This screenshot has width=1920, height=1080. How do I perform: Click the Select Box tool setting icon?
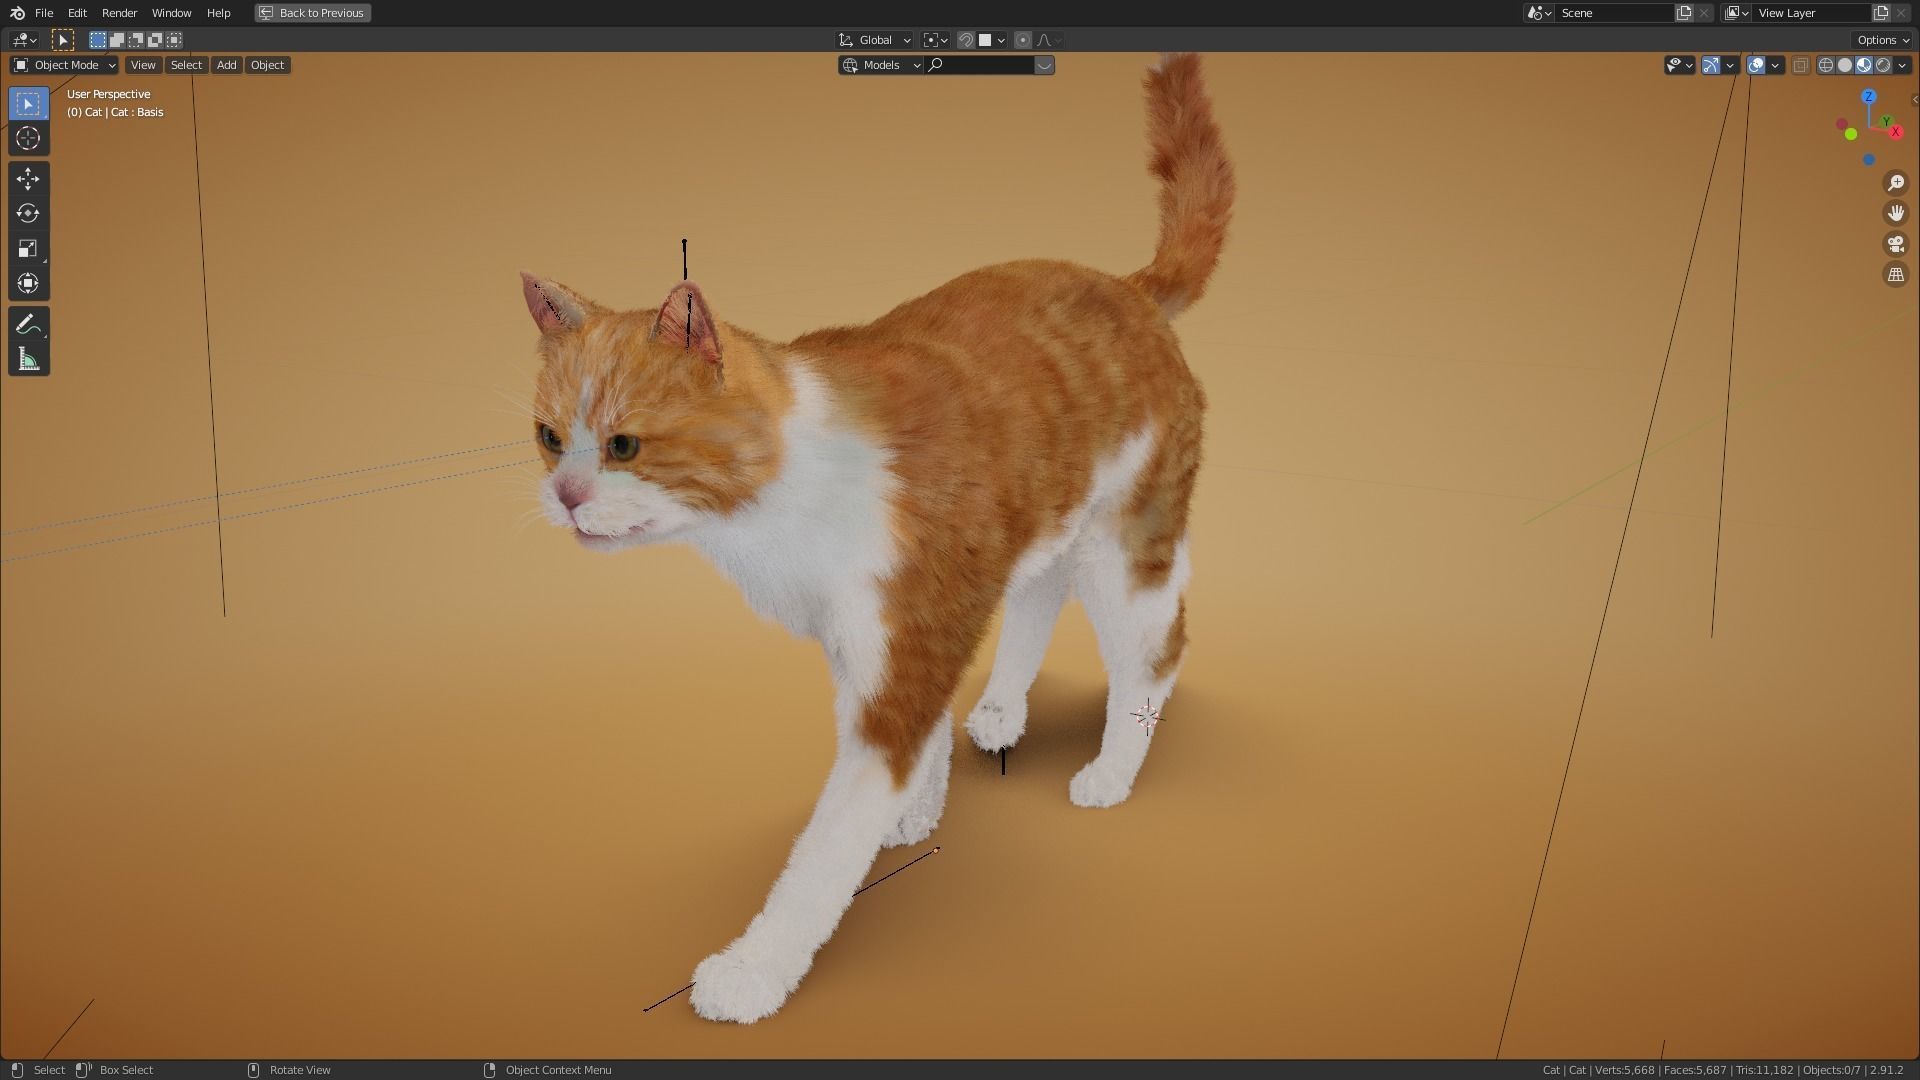(x=62, y=40)
